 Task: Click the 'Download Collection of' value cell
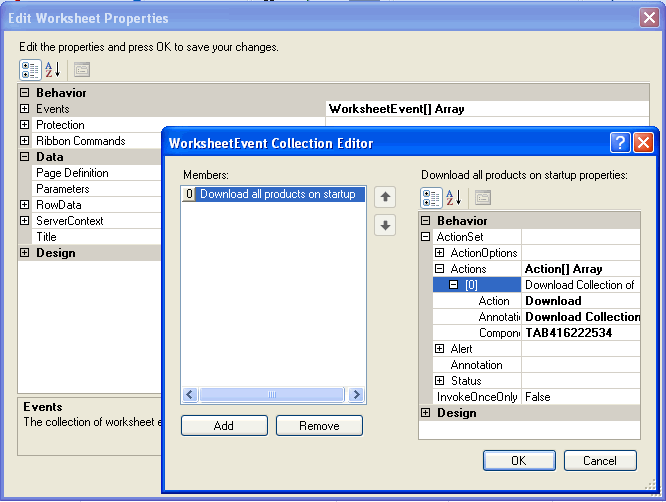[581, 285]
